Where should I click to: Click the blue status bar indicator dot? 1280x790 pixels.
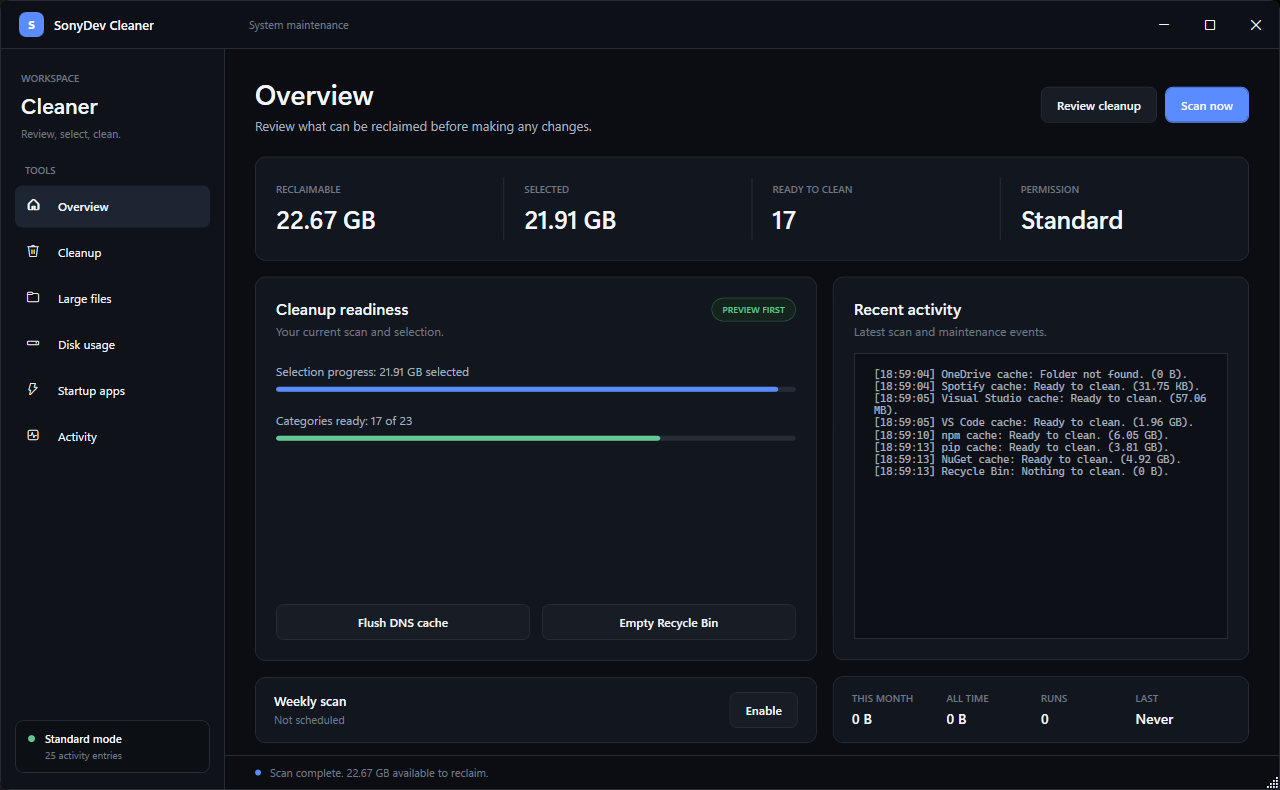pos(258,773)
